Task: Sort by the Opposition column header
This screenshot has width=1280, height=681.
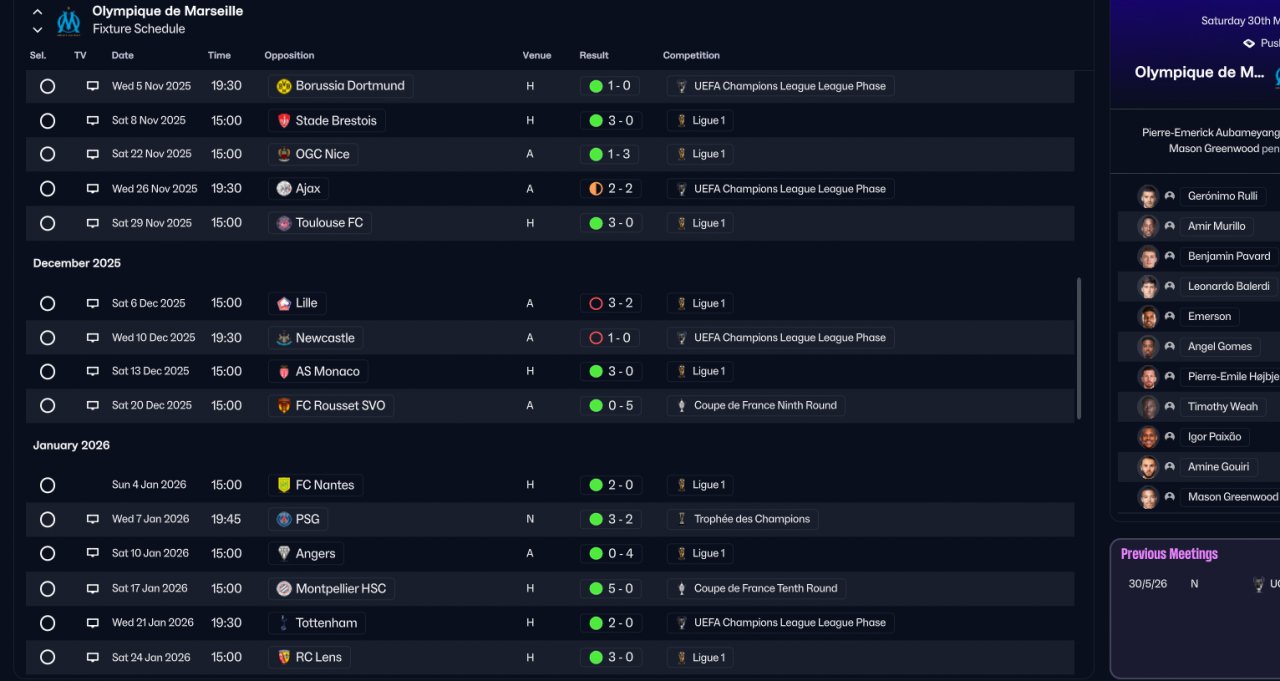Action: coord(289,56)
